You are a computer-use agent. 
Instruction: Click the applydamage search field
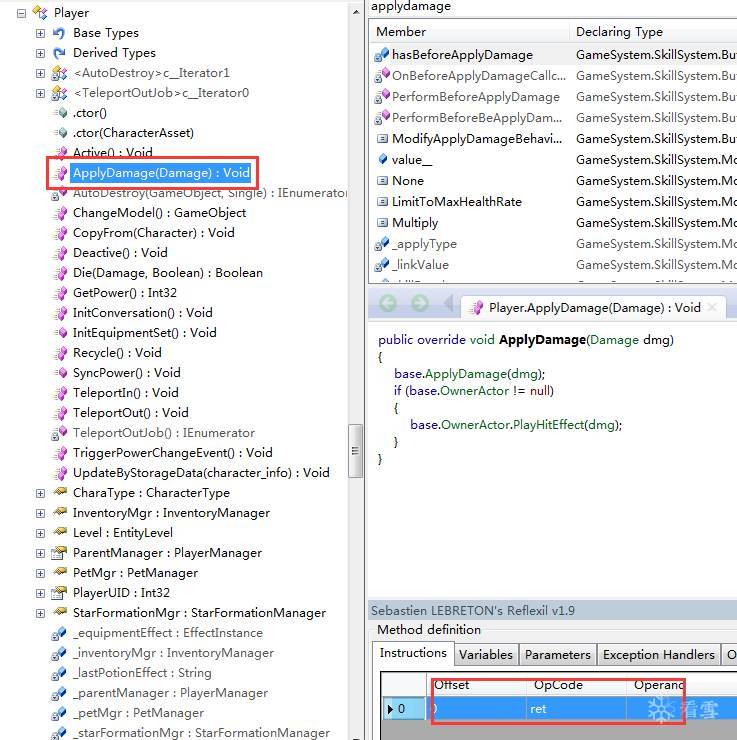(x=552, y=7)
